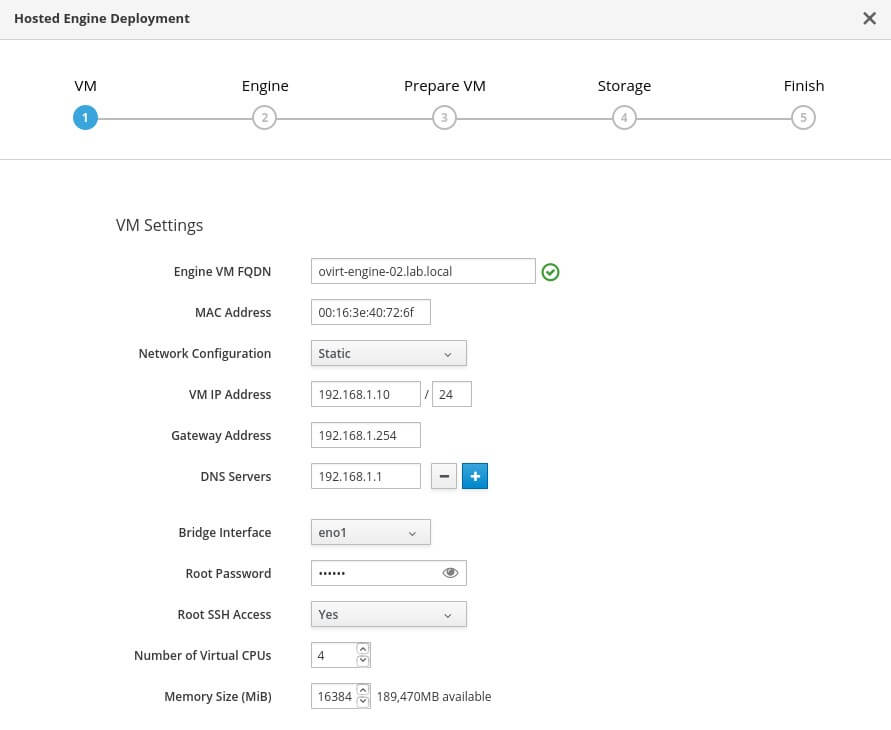Screen dimensions: 891x730
Task: Go to step 2 Engine circle
Action: click(264, 118)
